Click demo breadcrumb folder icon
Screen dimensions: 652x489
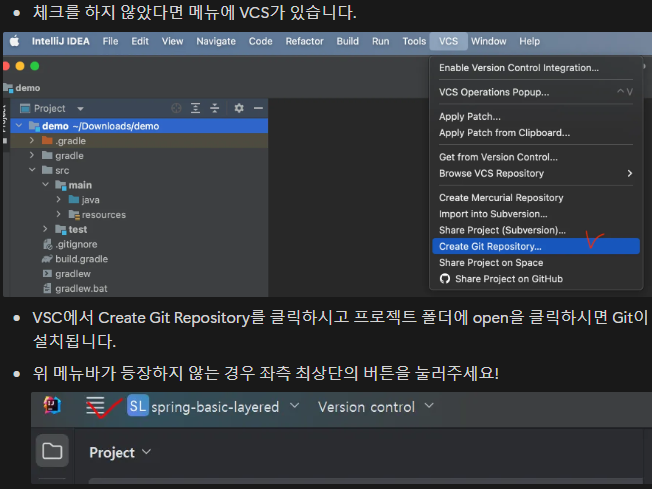(8, 88)
